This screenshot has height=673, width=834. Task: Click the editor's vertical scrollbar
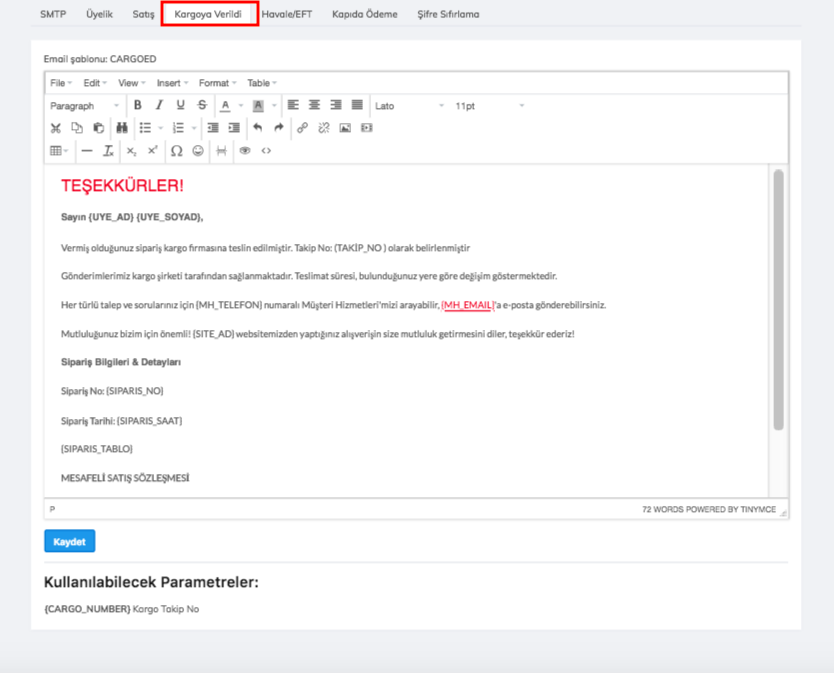coord(778,300)
